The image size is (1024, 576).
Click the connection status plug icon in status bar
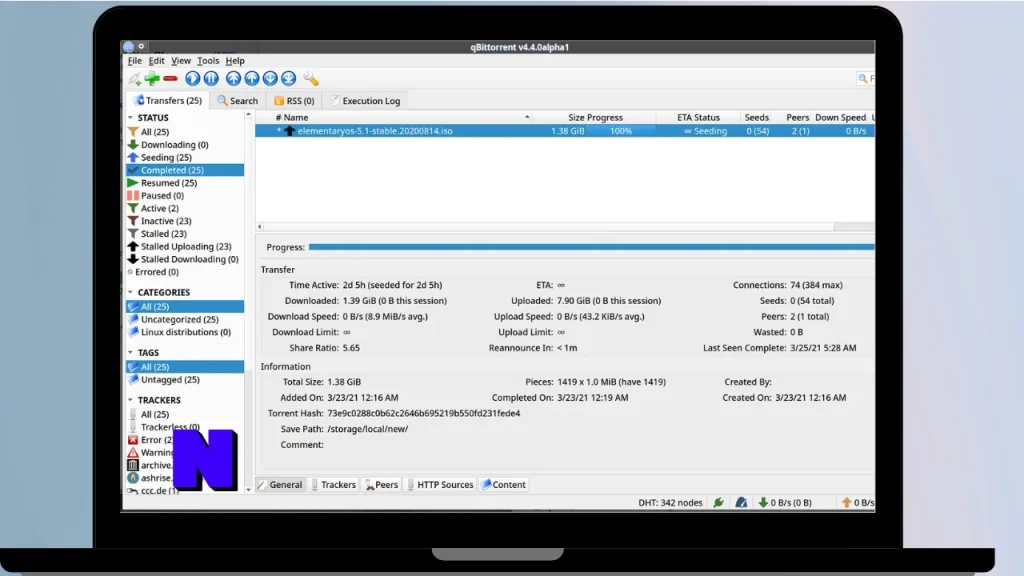(718, 502)
